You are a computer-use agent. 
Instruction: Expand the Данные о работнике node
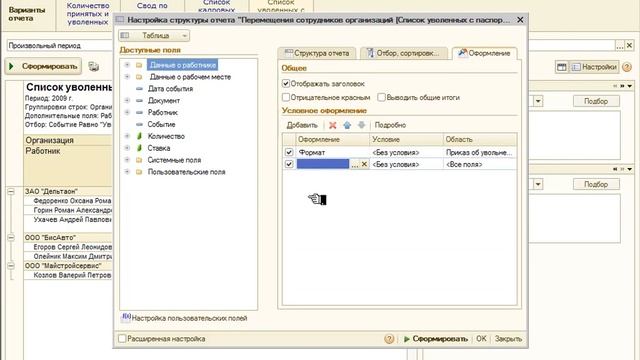pos(127,65)
